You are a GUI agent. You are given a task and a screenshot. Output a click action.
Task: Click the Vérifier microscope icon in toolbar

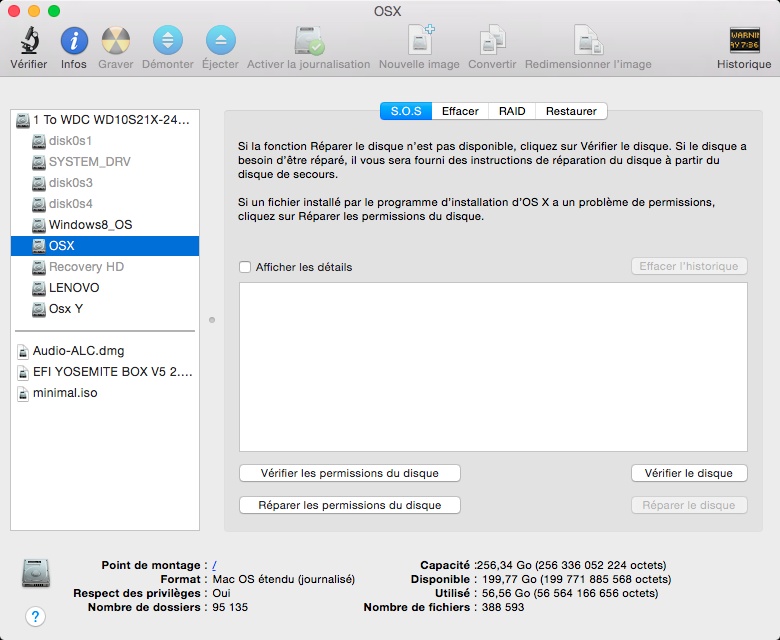tap(28, 42)
